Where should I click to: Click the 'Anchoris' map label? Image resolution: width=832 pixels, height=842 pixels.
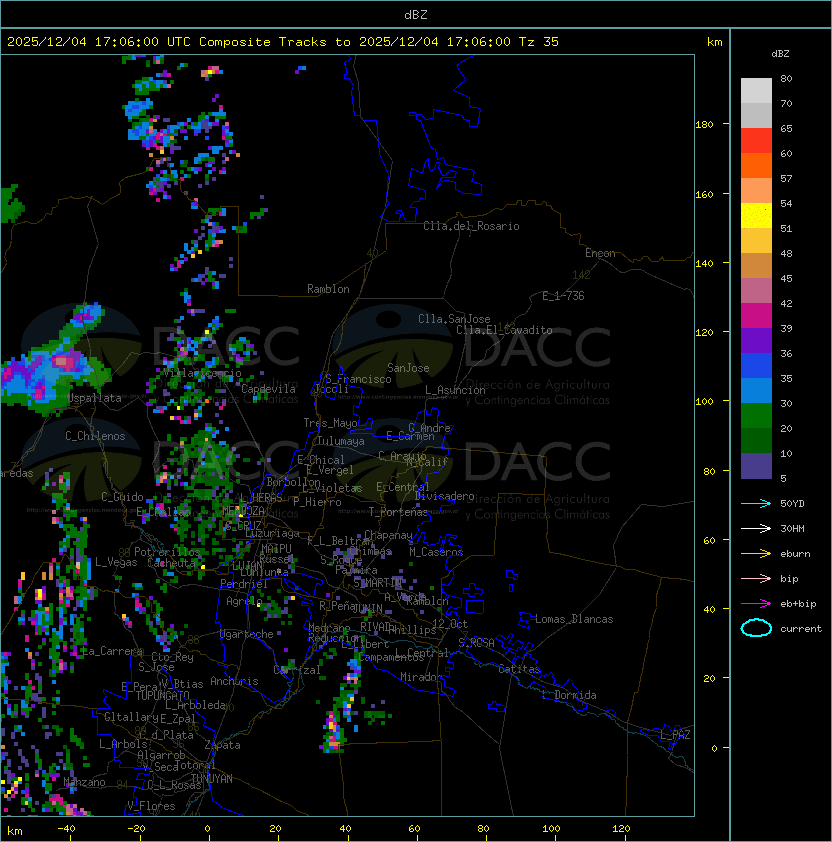click(234, 681)
